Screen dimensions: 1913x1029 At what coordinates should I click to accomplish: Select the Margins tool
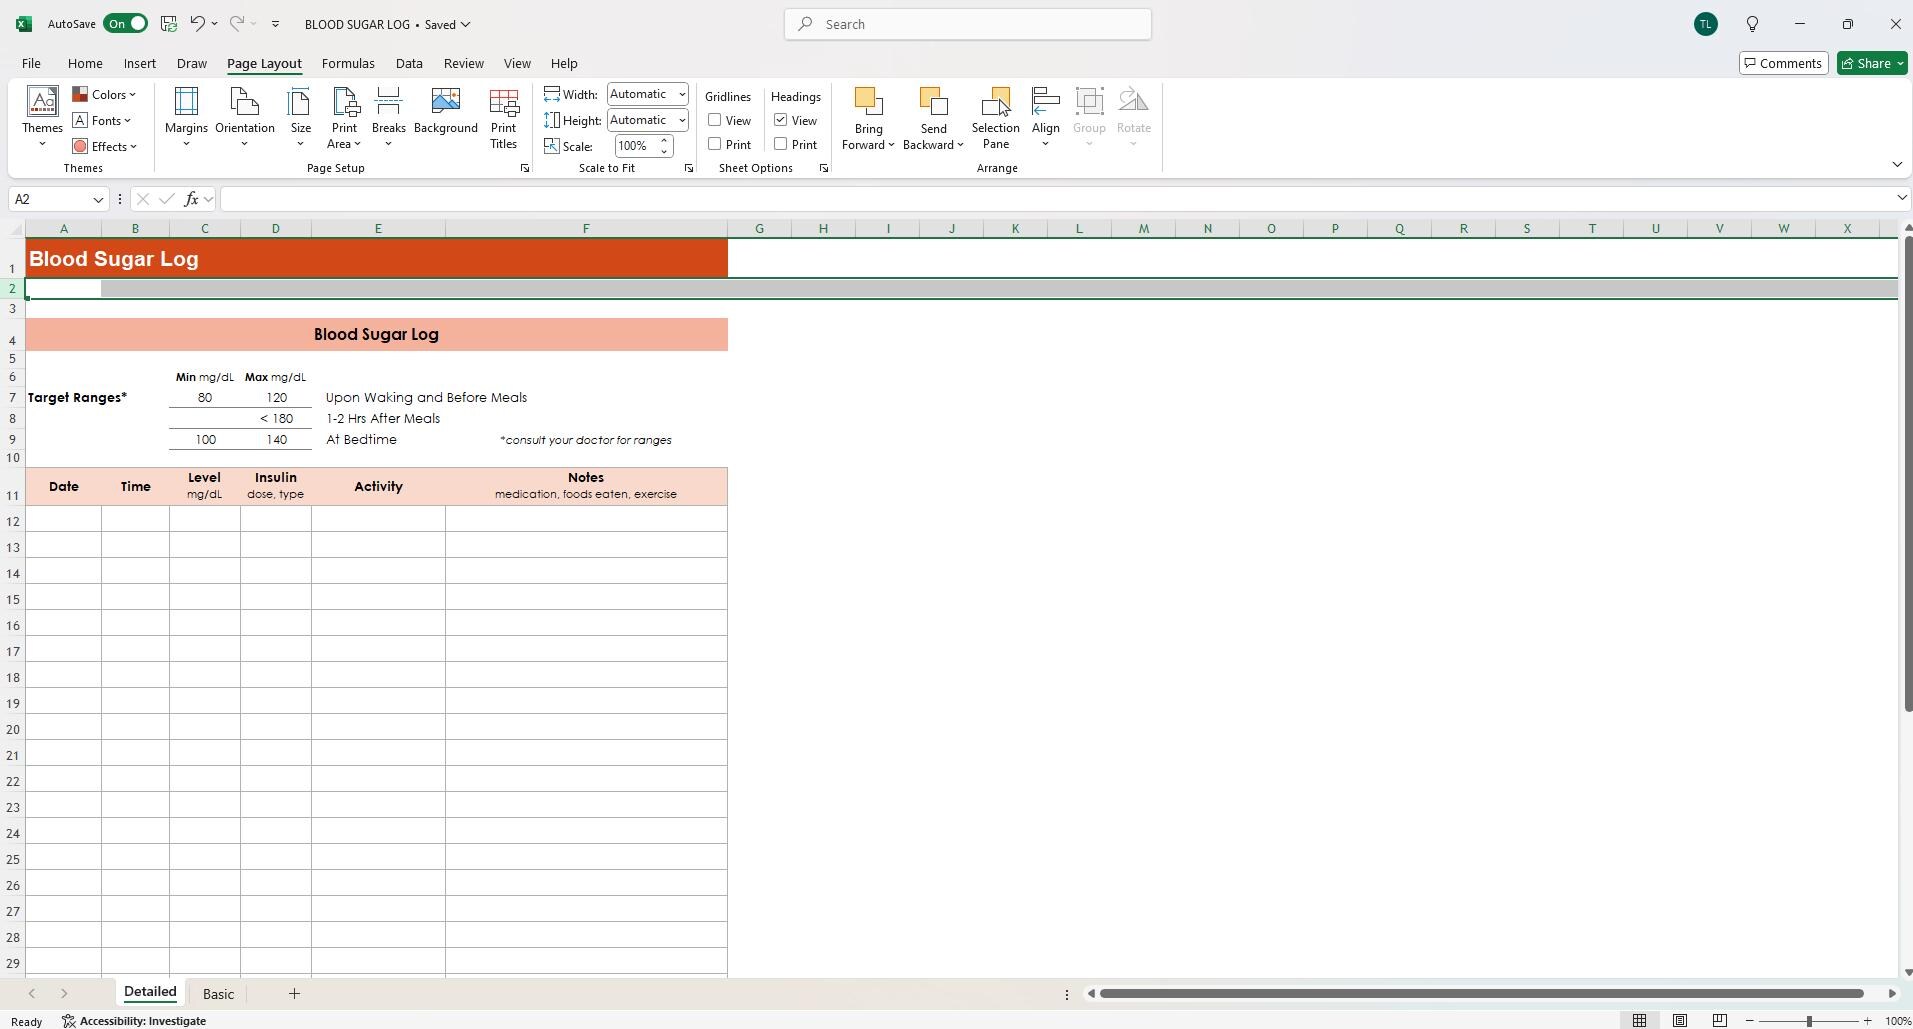pos(185,117)
